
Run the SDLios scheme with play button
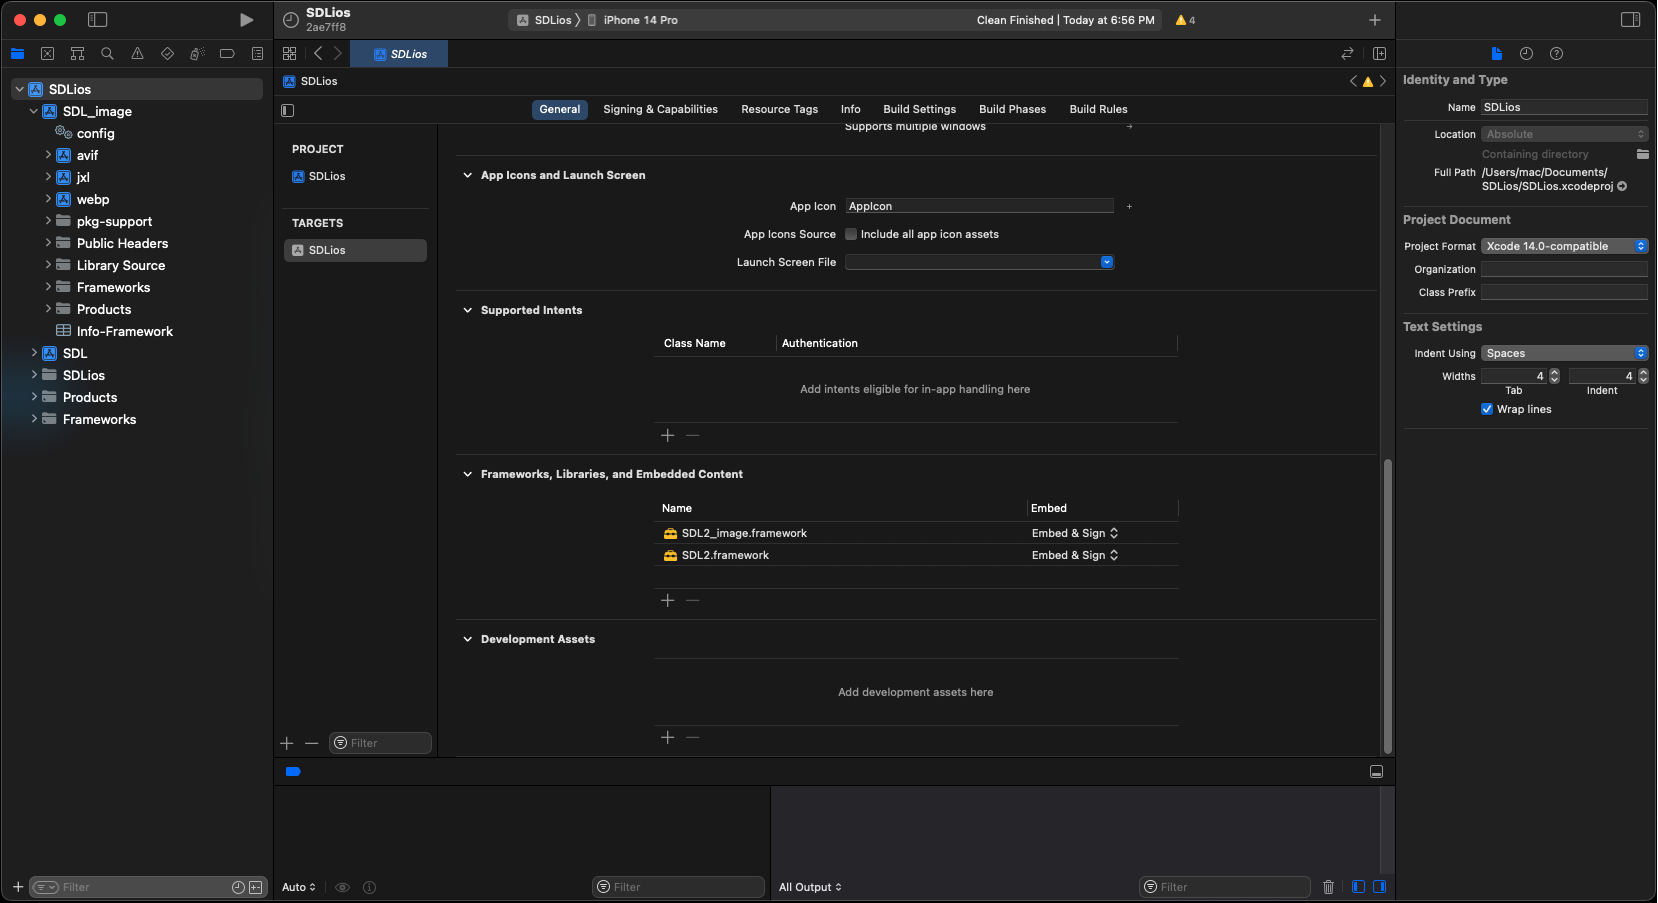(246, 20)
